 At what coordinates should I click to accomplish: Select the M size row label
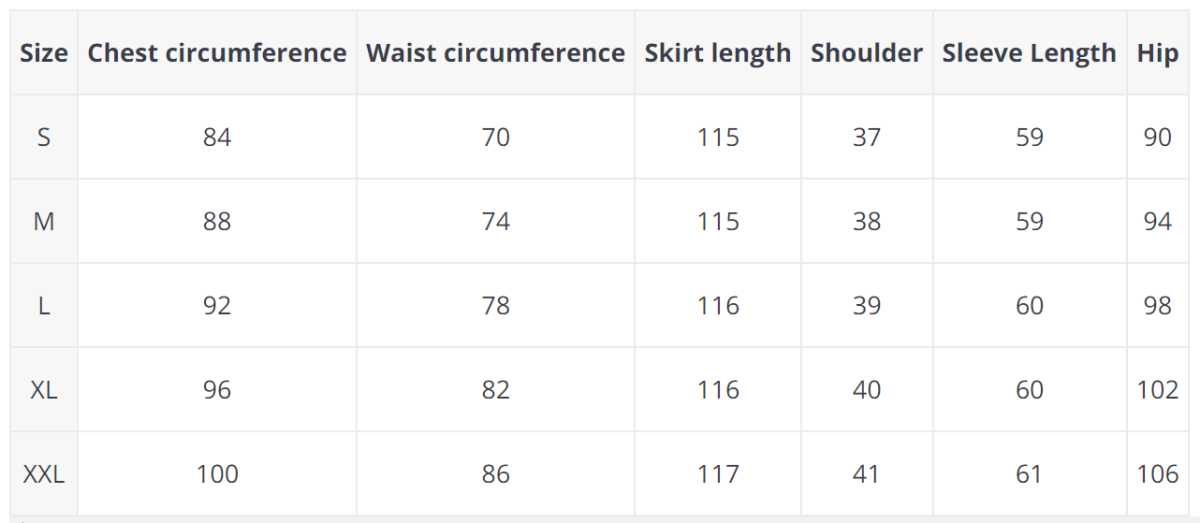(x=44, y=221)
